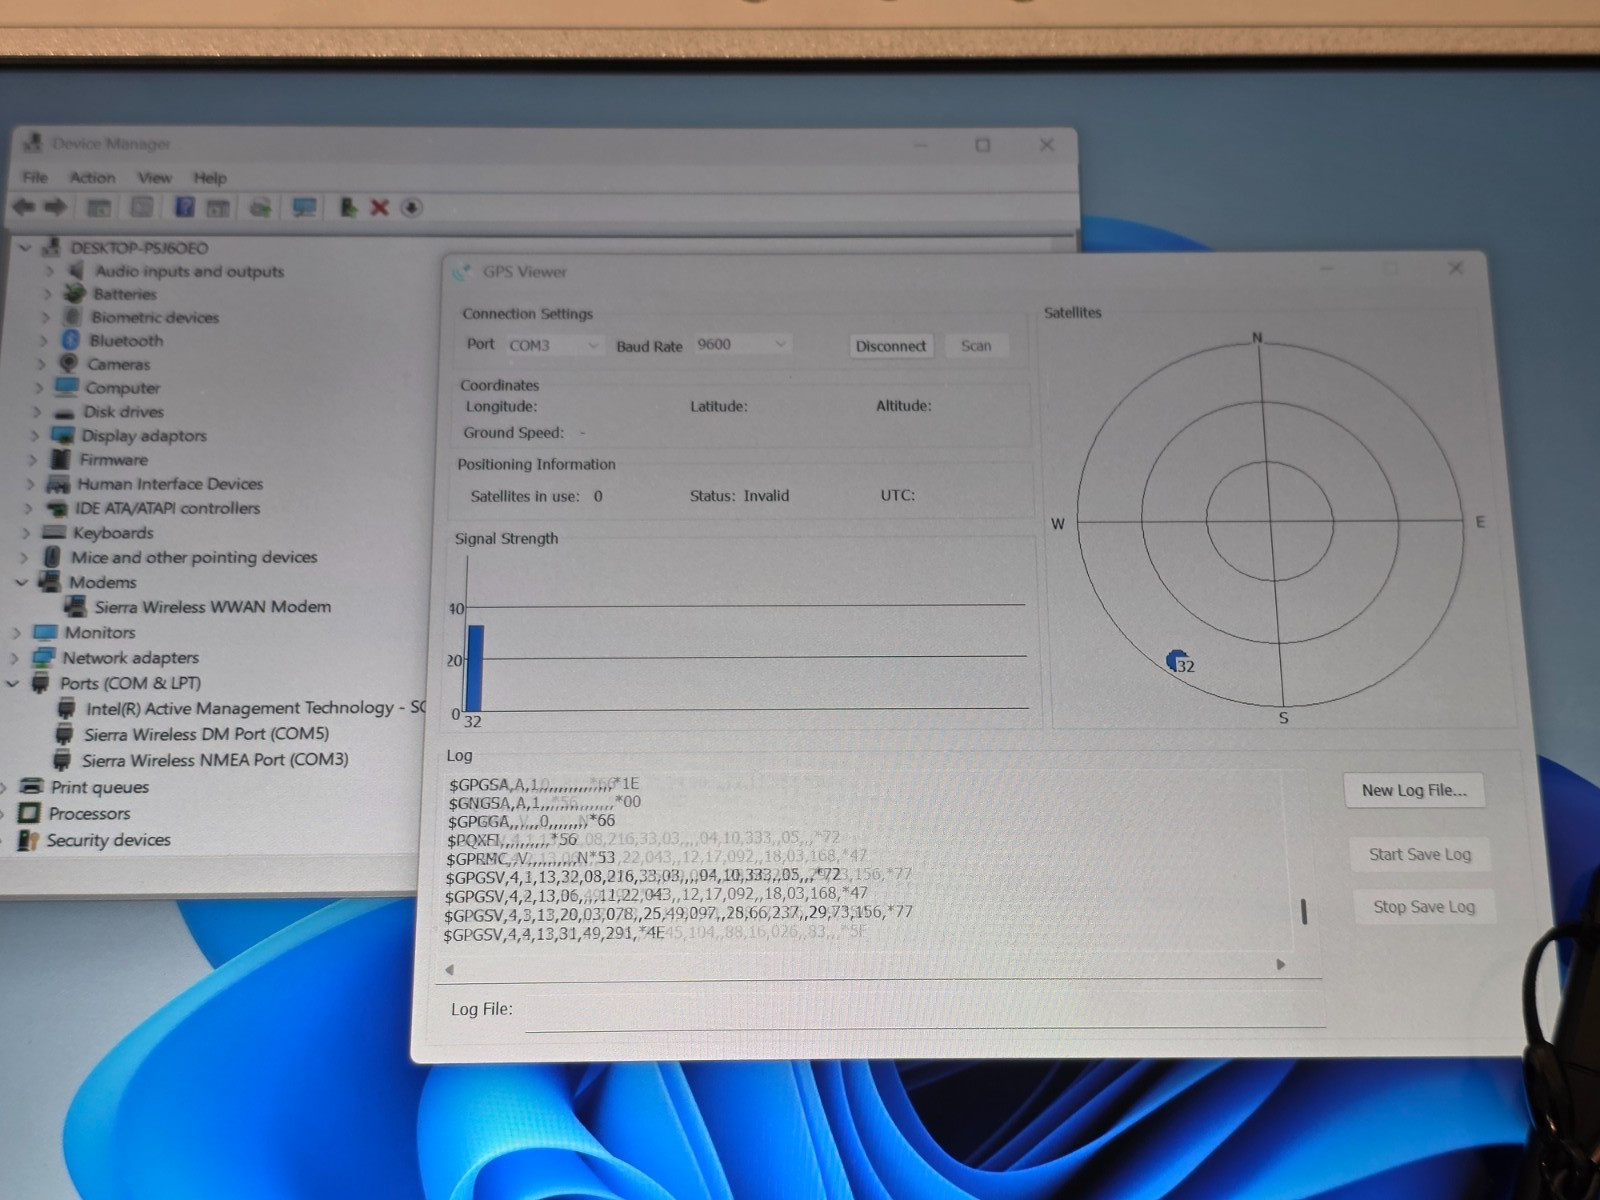Open the View menu
1600x1200 pixels.
[x=154, y=177]
